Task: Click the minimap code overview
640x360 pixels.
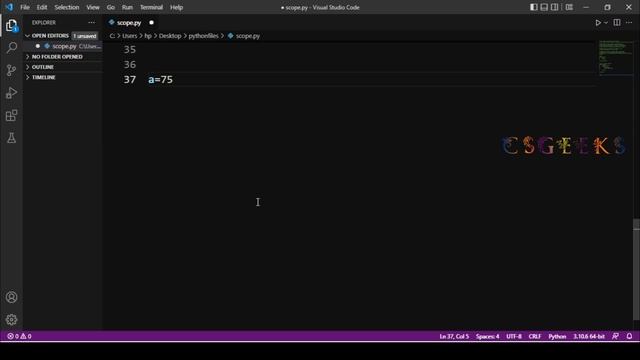Action: point(615,58)
